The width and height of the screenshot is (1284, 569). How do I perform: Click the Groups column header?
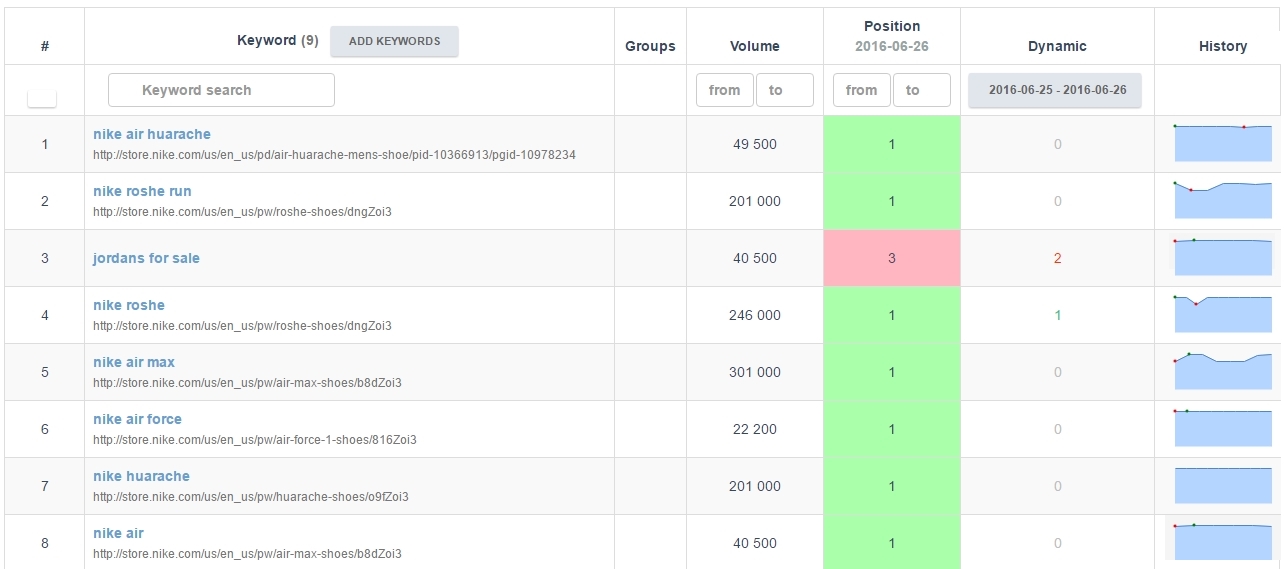click(x=650, y=46)
